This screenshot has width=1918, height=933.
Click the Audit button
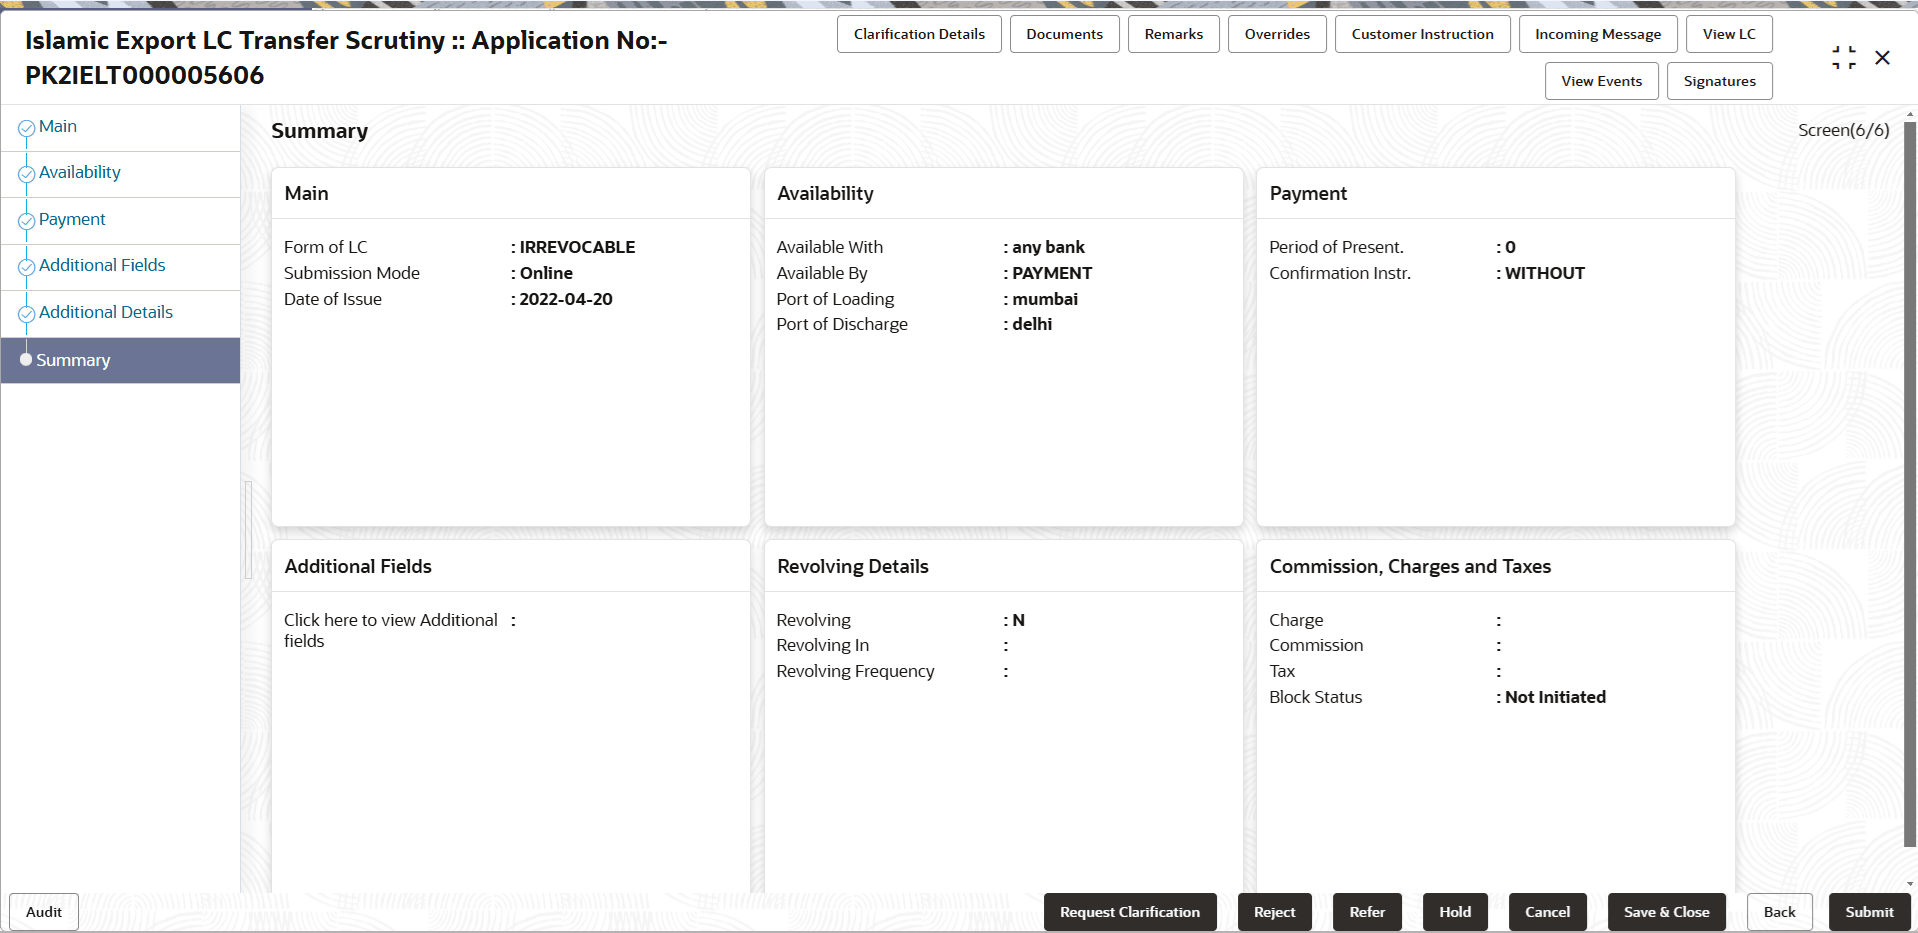[x=44, y=912]
